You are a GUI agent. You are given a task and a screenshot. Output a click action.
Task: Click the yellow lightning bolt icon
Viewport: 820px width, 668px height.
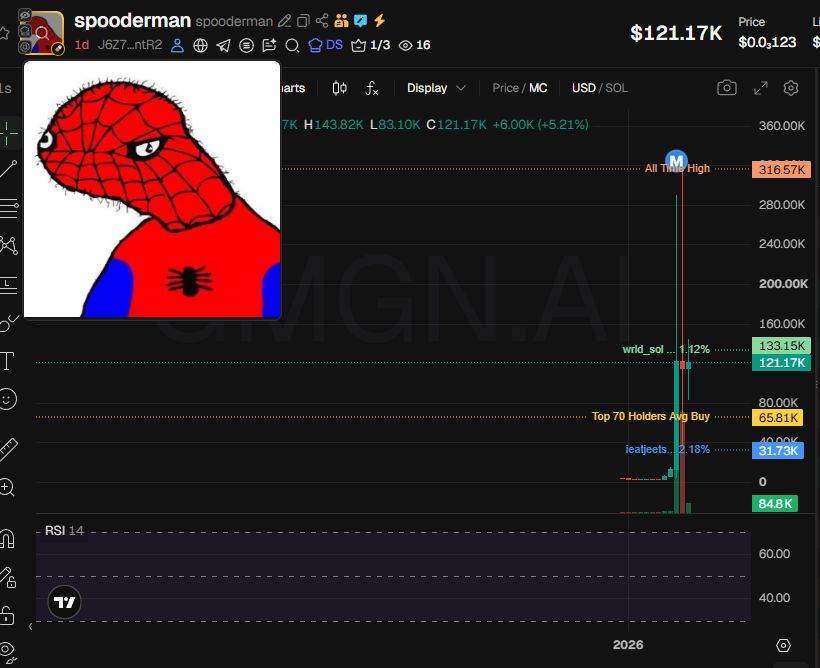(380, 20)
